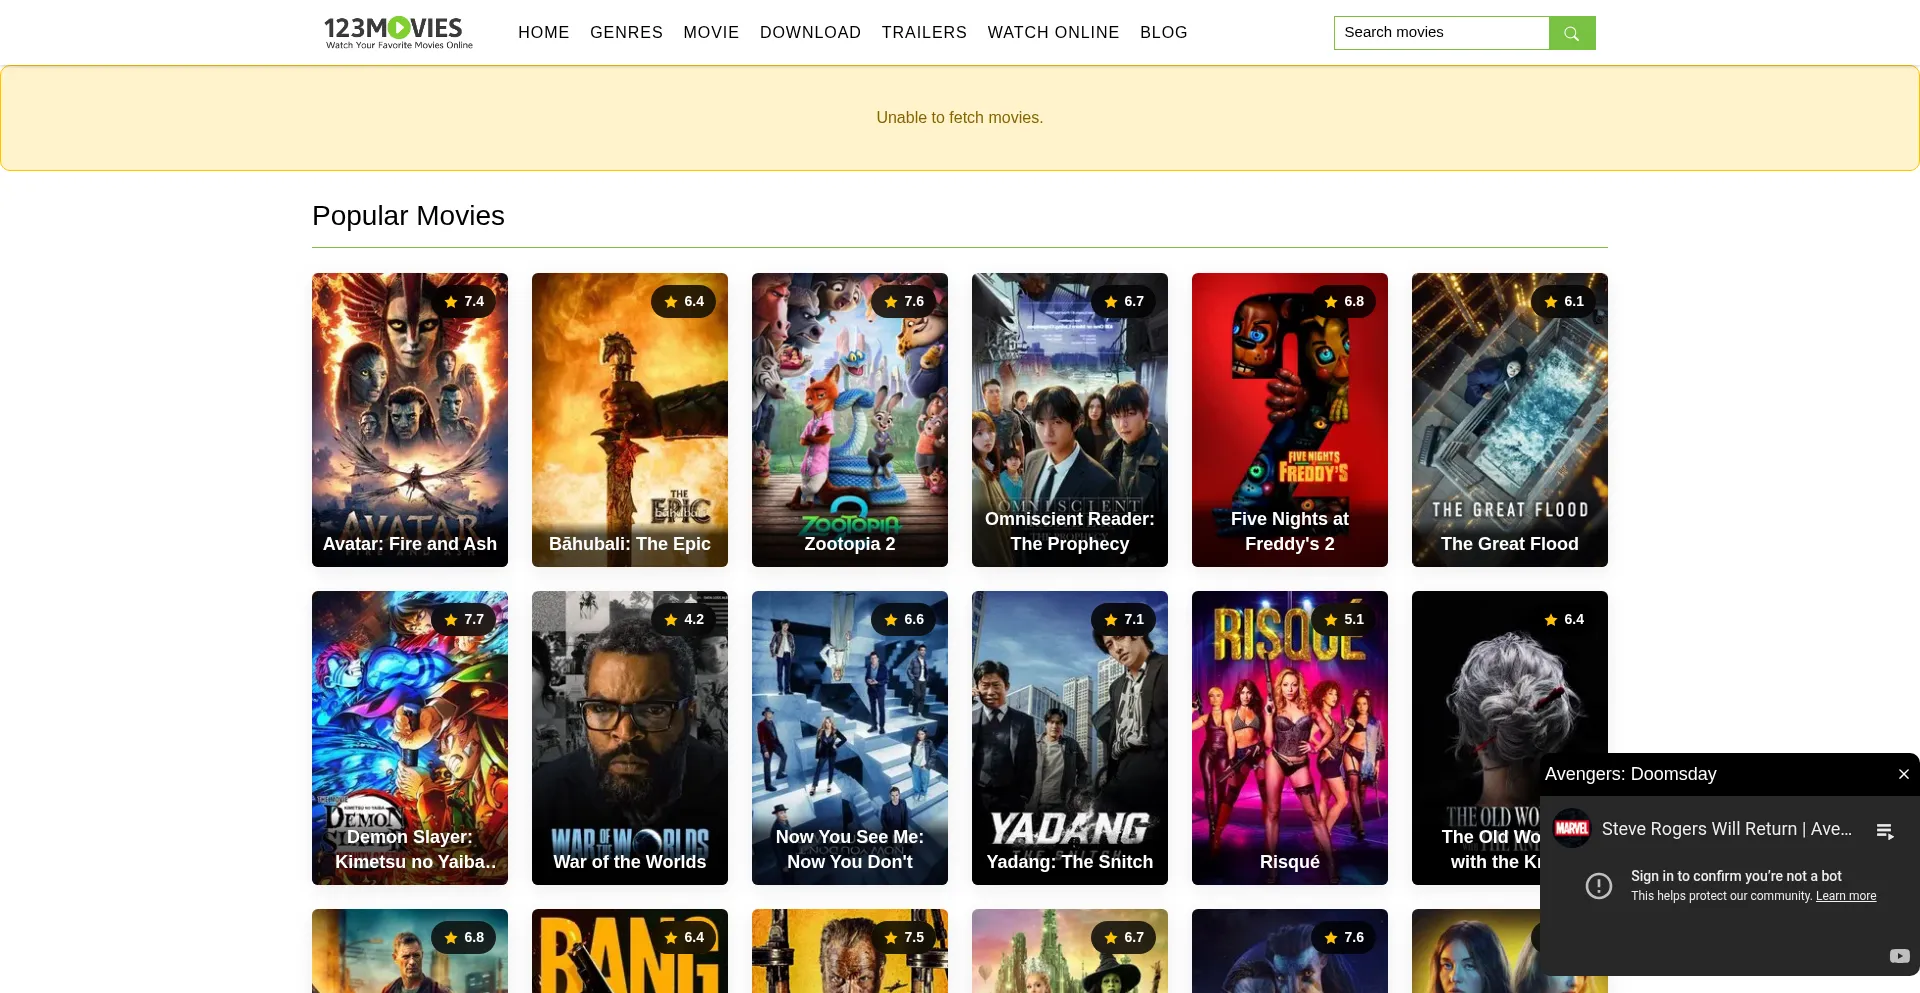Open The Great Flood movie card

(x=1510, y=420)
